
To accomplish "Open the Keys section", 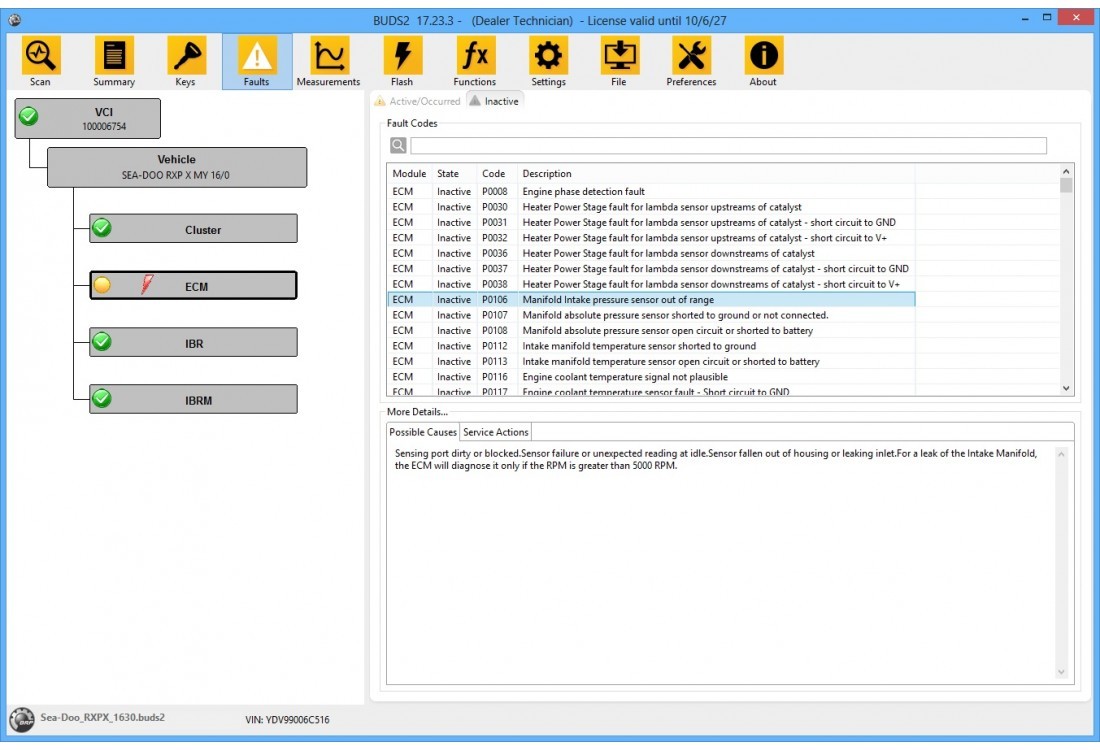I will (185, 56).
